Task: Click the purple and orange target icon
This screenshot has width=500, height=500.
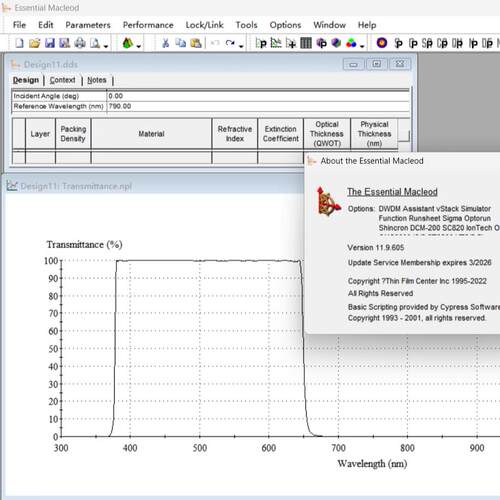Action: [382, 43]
